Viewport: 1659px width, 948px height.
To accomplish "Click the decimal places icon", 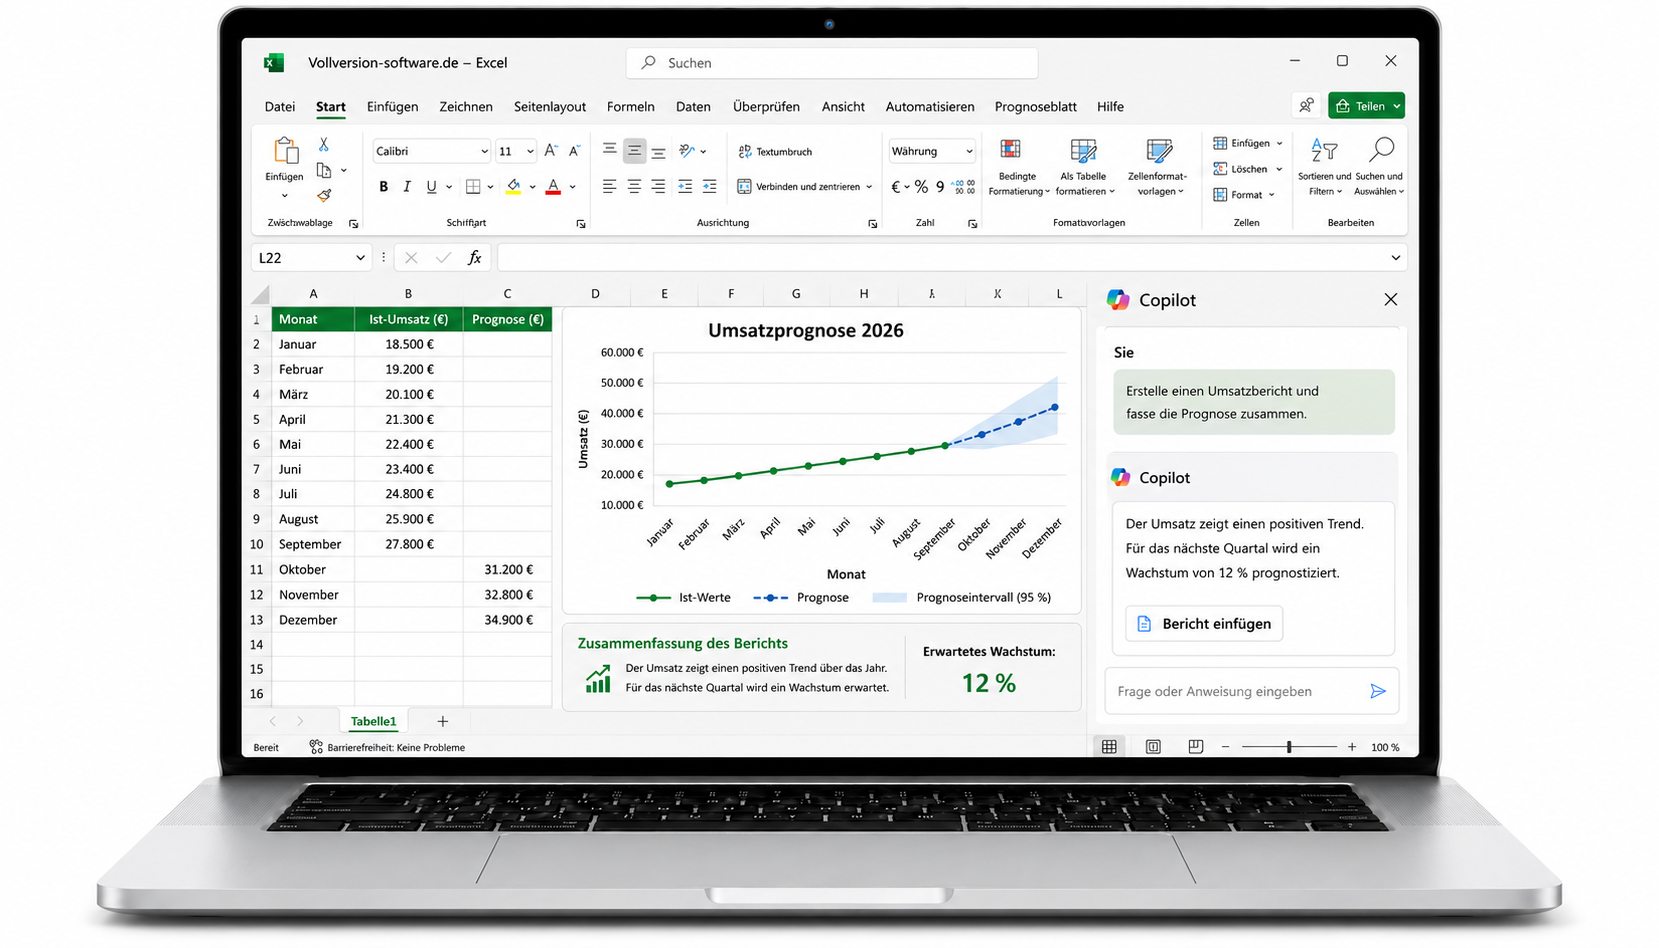I will (964, 187).
